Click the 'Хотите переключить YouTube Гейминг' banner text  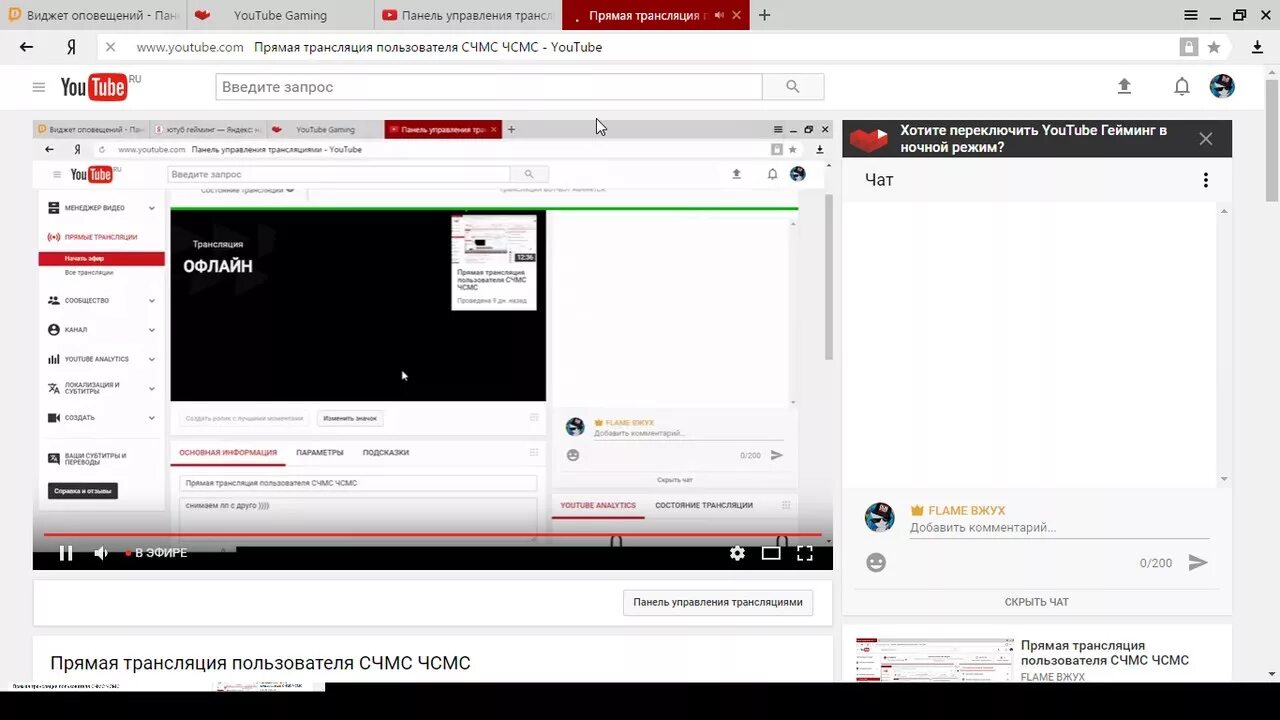[1033, 139]
